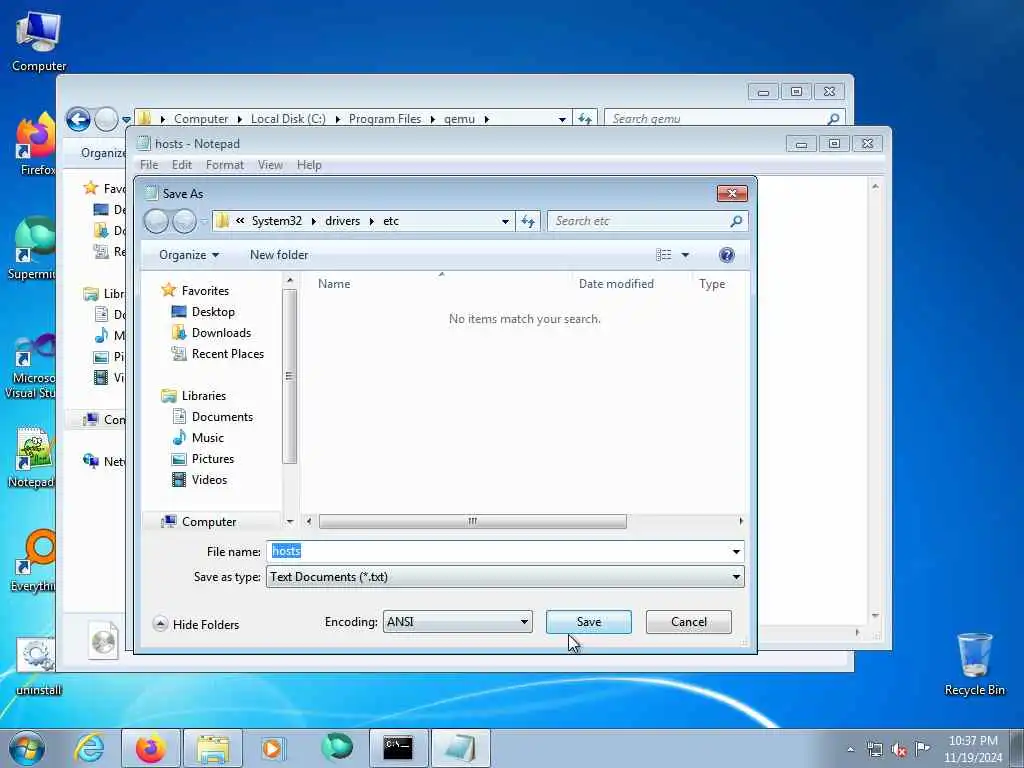Click Hide Folders toggle button
The width and height of the screenshot is (1024, 768).
pyautogui.click(x=197, y=624)
